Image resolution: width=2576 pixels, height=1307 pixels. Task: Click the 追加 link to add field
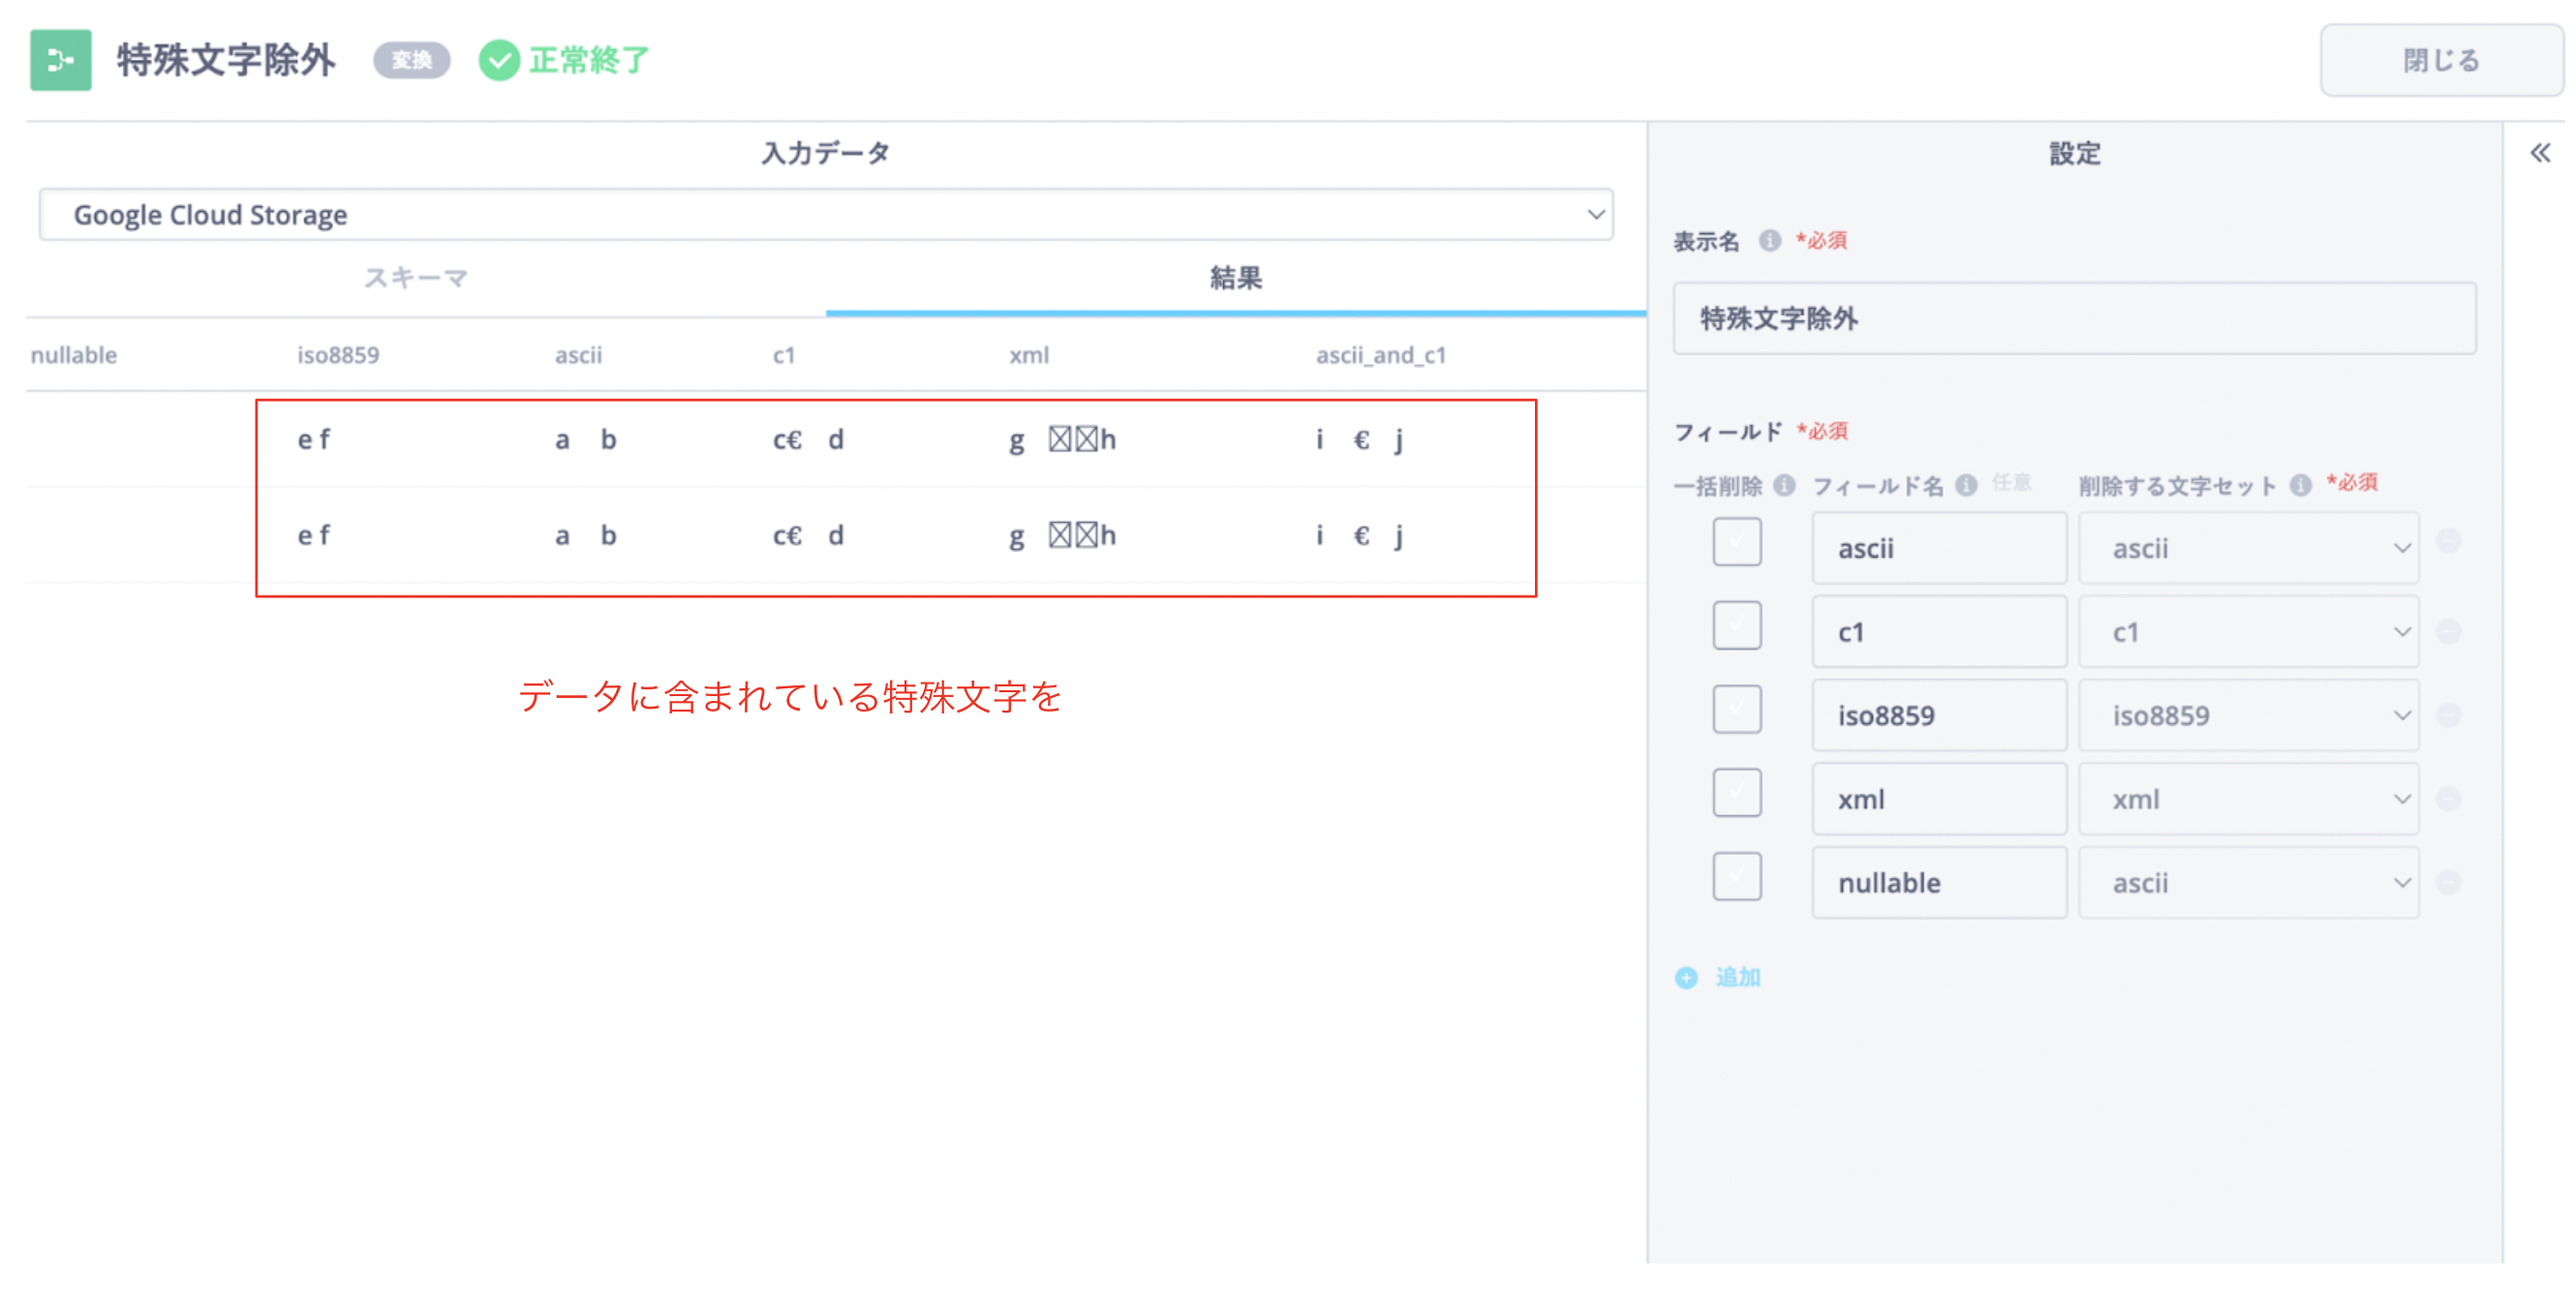tap(1738, 978)
